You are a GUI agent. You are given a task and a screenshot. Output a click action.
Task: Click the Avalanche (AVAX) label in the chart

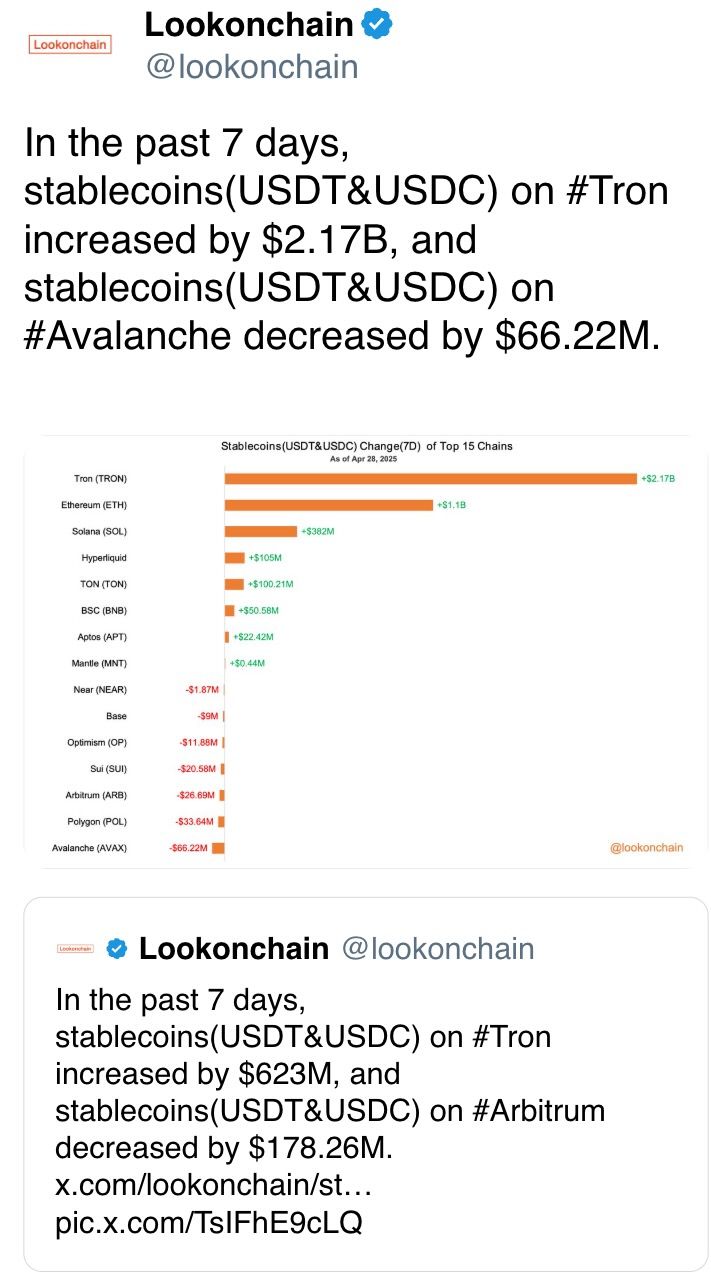(x=89, y=848)
